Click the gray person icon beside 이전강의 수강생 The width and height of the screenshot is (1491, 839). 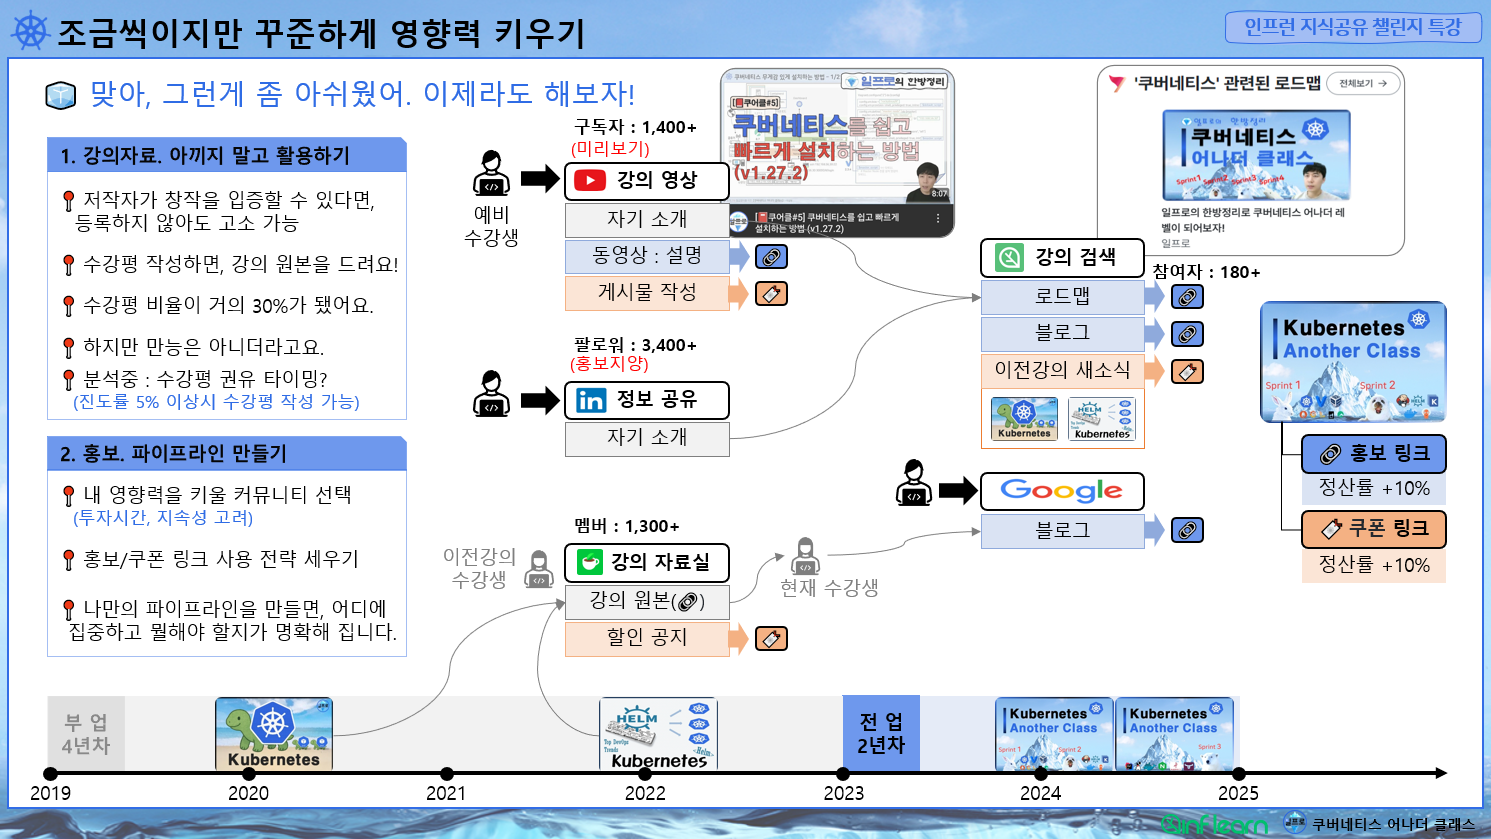(539, 568)
